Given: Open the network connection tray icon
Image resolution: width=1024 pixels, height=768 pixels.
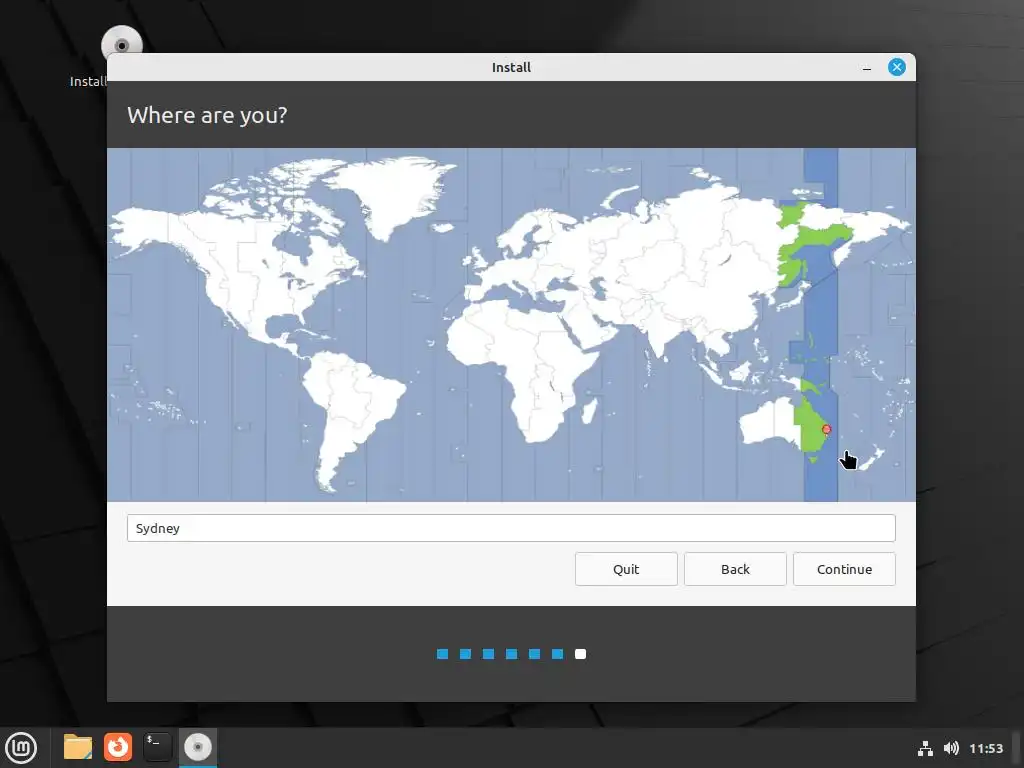Looking at the screenshot, I should (x=925, y=748).
